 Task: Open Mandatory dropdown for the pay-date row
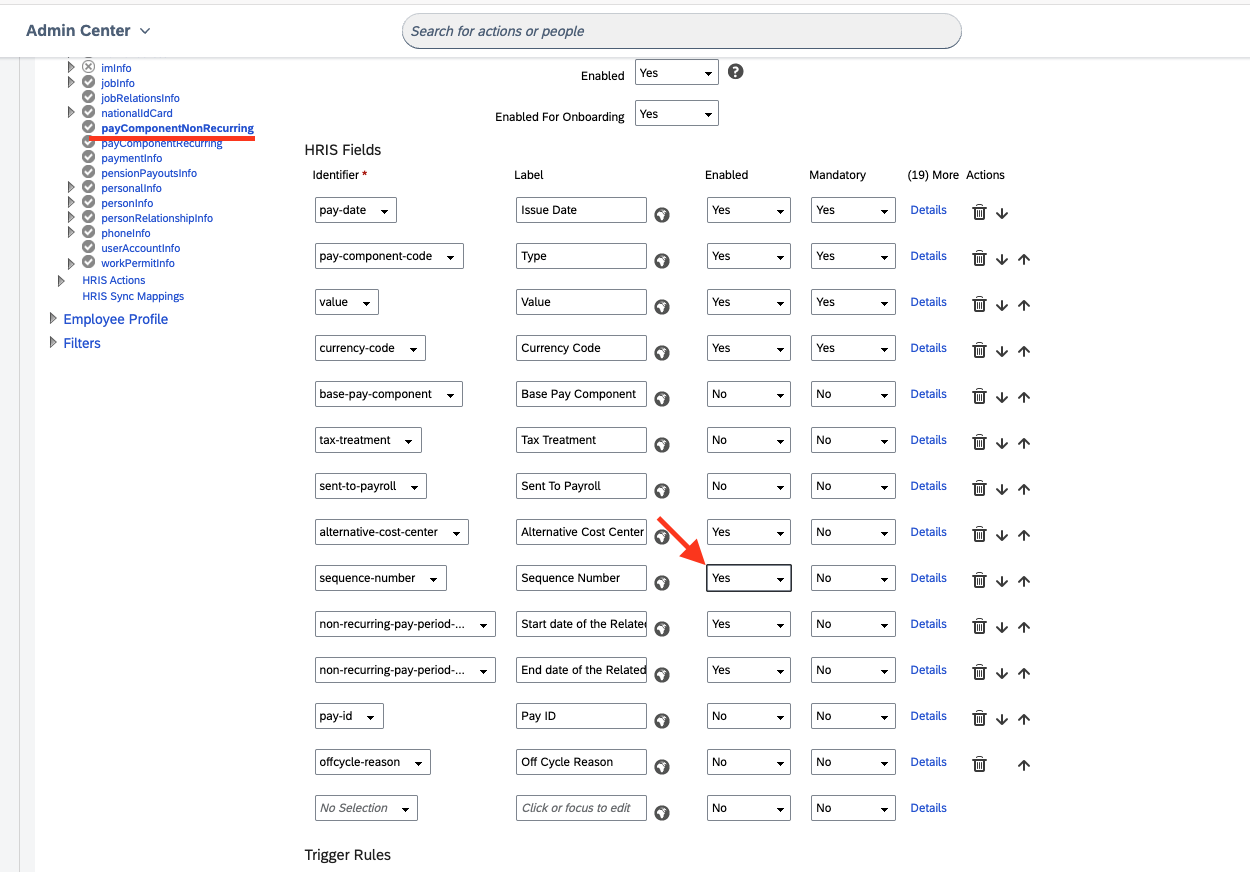click(852, 210)
